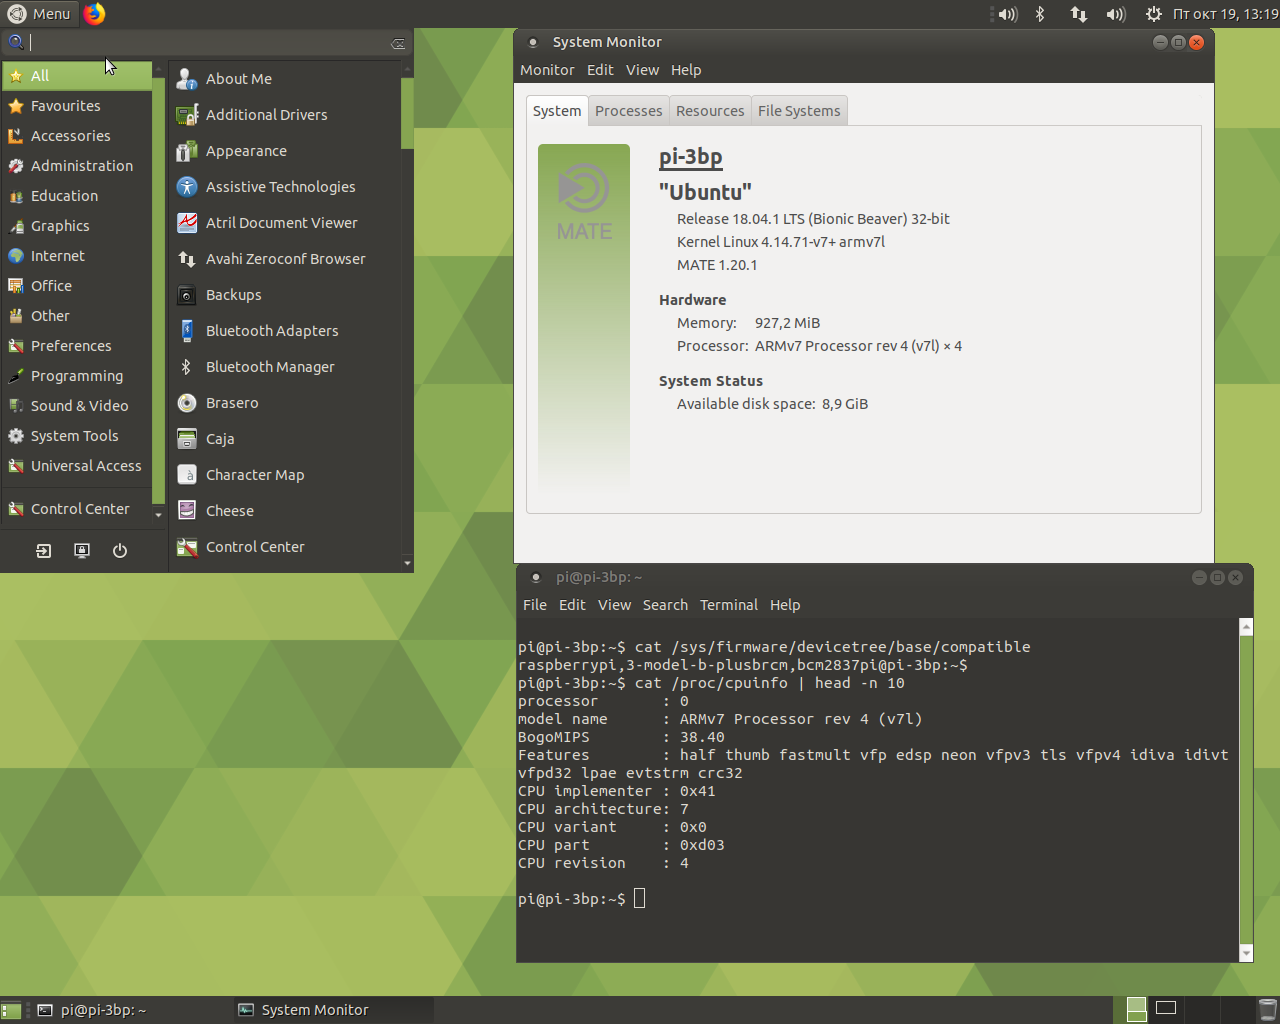Click the applications list scroll-down arrow
The image size is (1280, 1024).
click(x=407, y=564)
